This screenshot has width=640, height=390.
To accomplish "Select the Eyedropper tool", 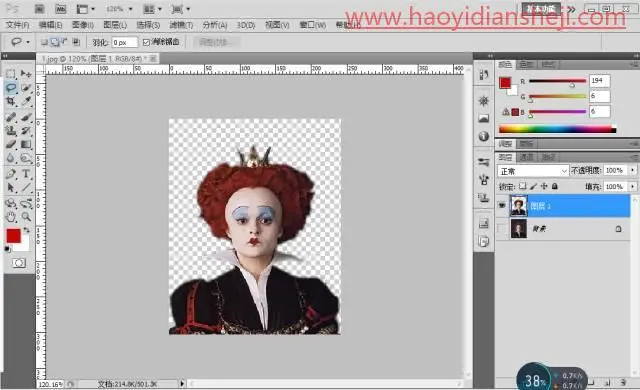I will tap(26, 101).
